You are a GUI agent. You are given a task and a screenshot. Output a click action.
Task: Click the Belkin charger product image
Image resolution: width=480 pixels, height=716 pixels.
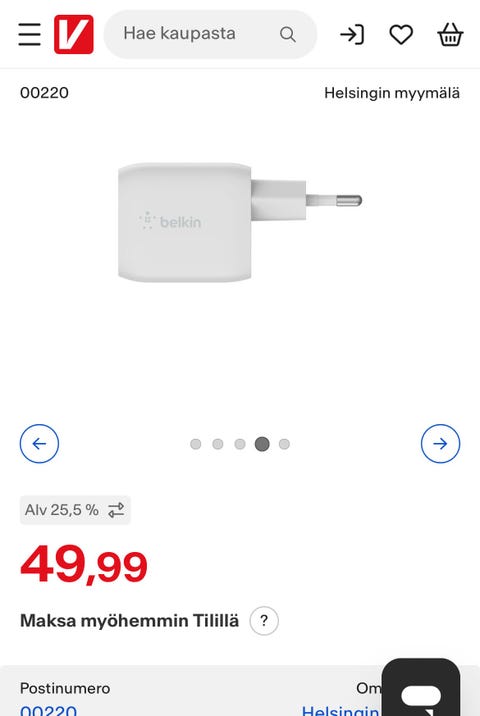point(240,222)
